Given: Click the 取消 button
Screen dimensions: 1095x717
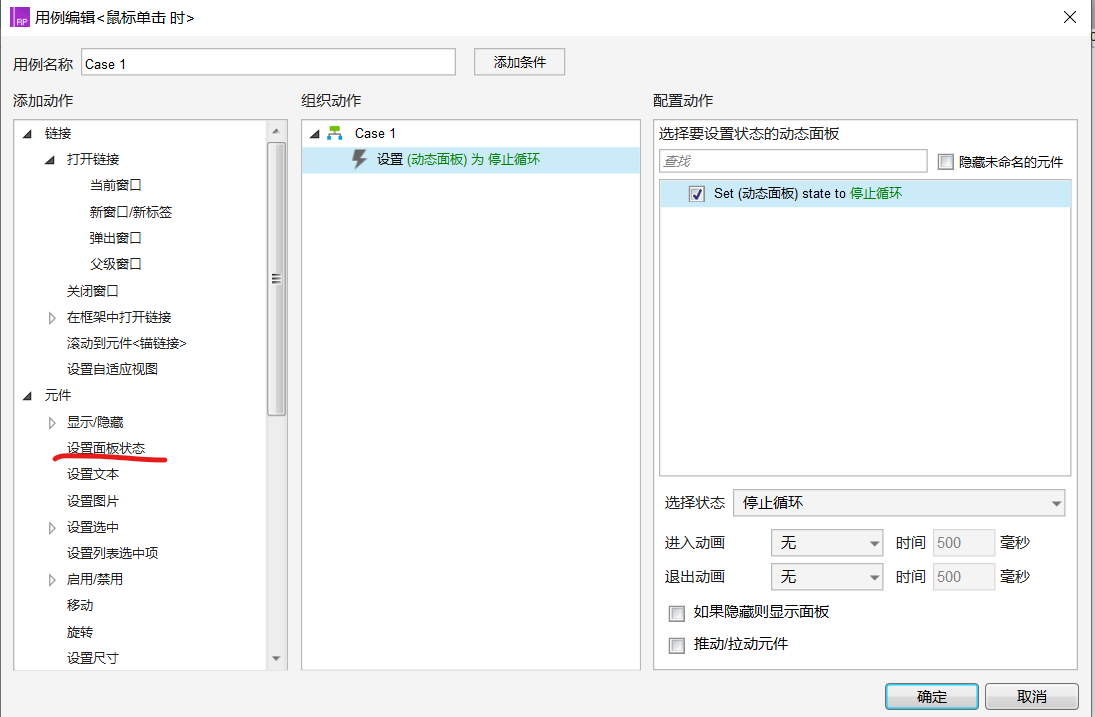Looking at the screenshot, I should click(x=1031, y=696).
